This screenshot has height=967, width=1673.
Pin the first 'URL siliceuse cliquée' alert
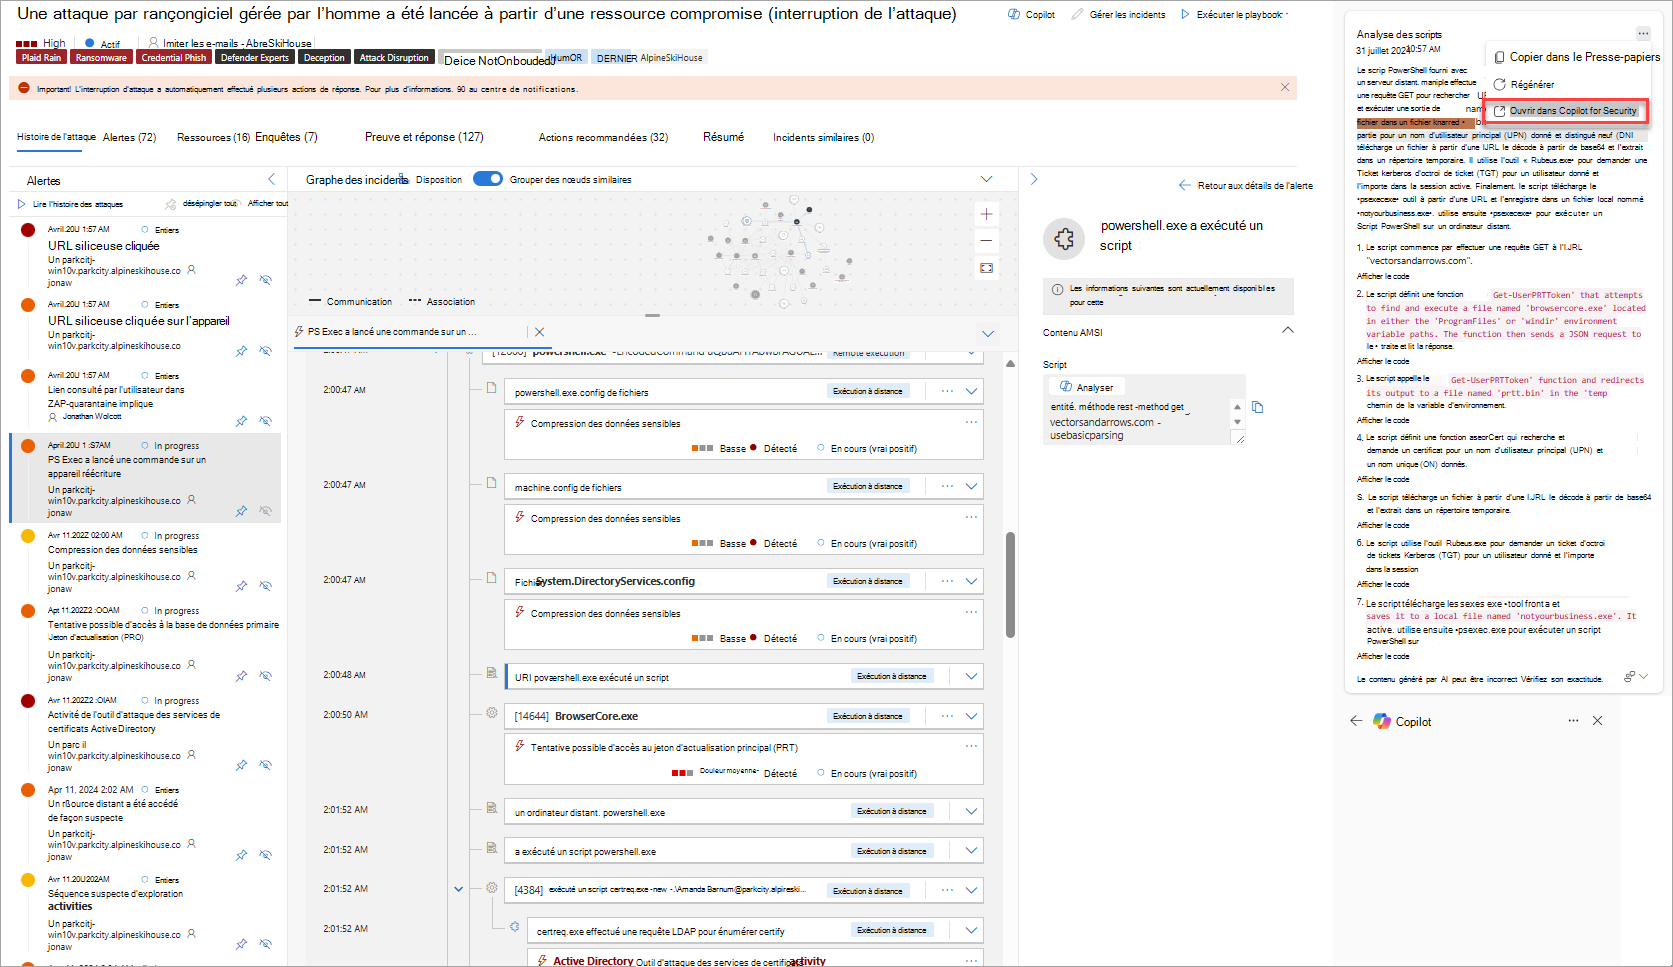(241, 280)
